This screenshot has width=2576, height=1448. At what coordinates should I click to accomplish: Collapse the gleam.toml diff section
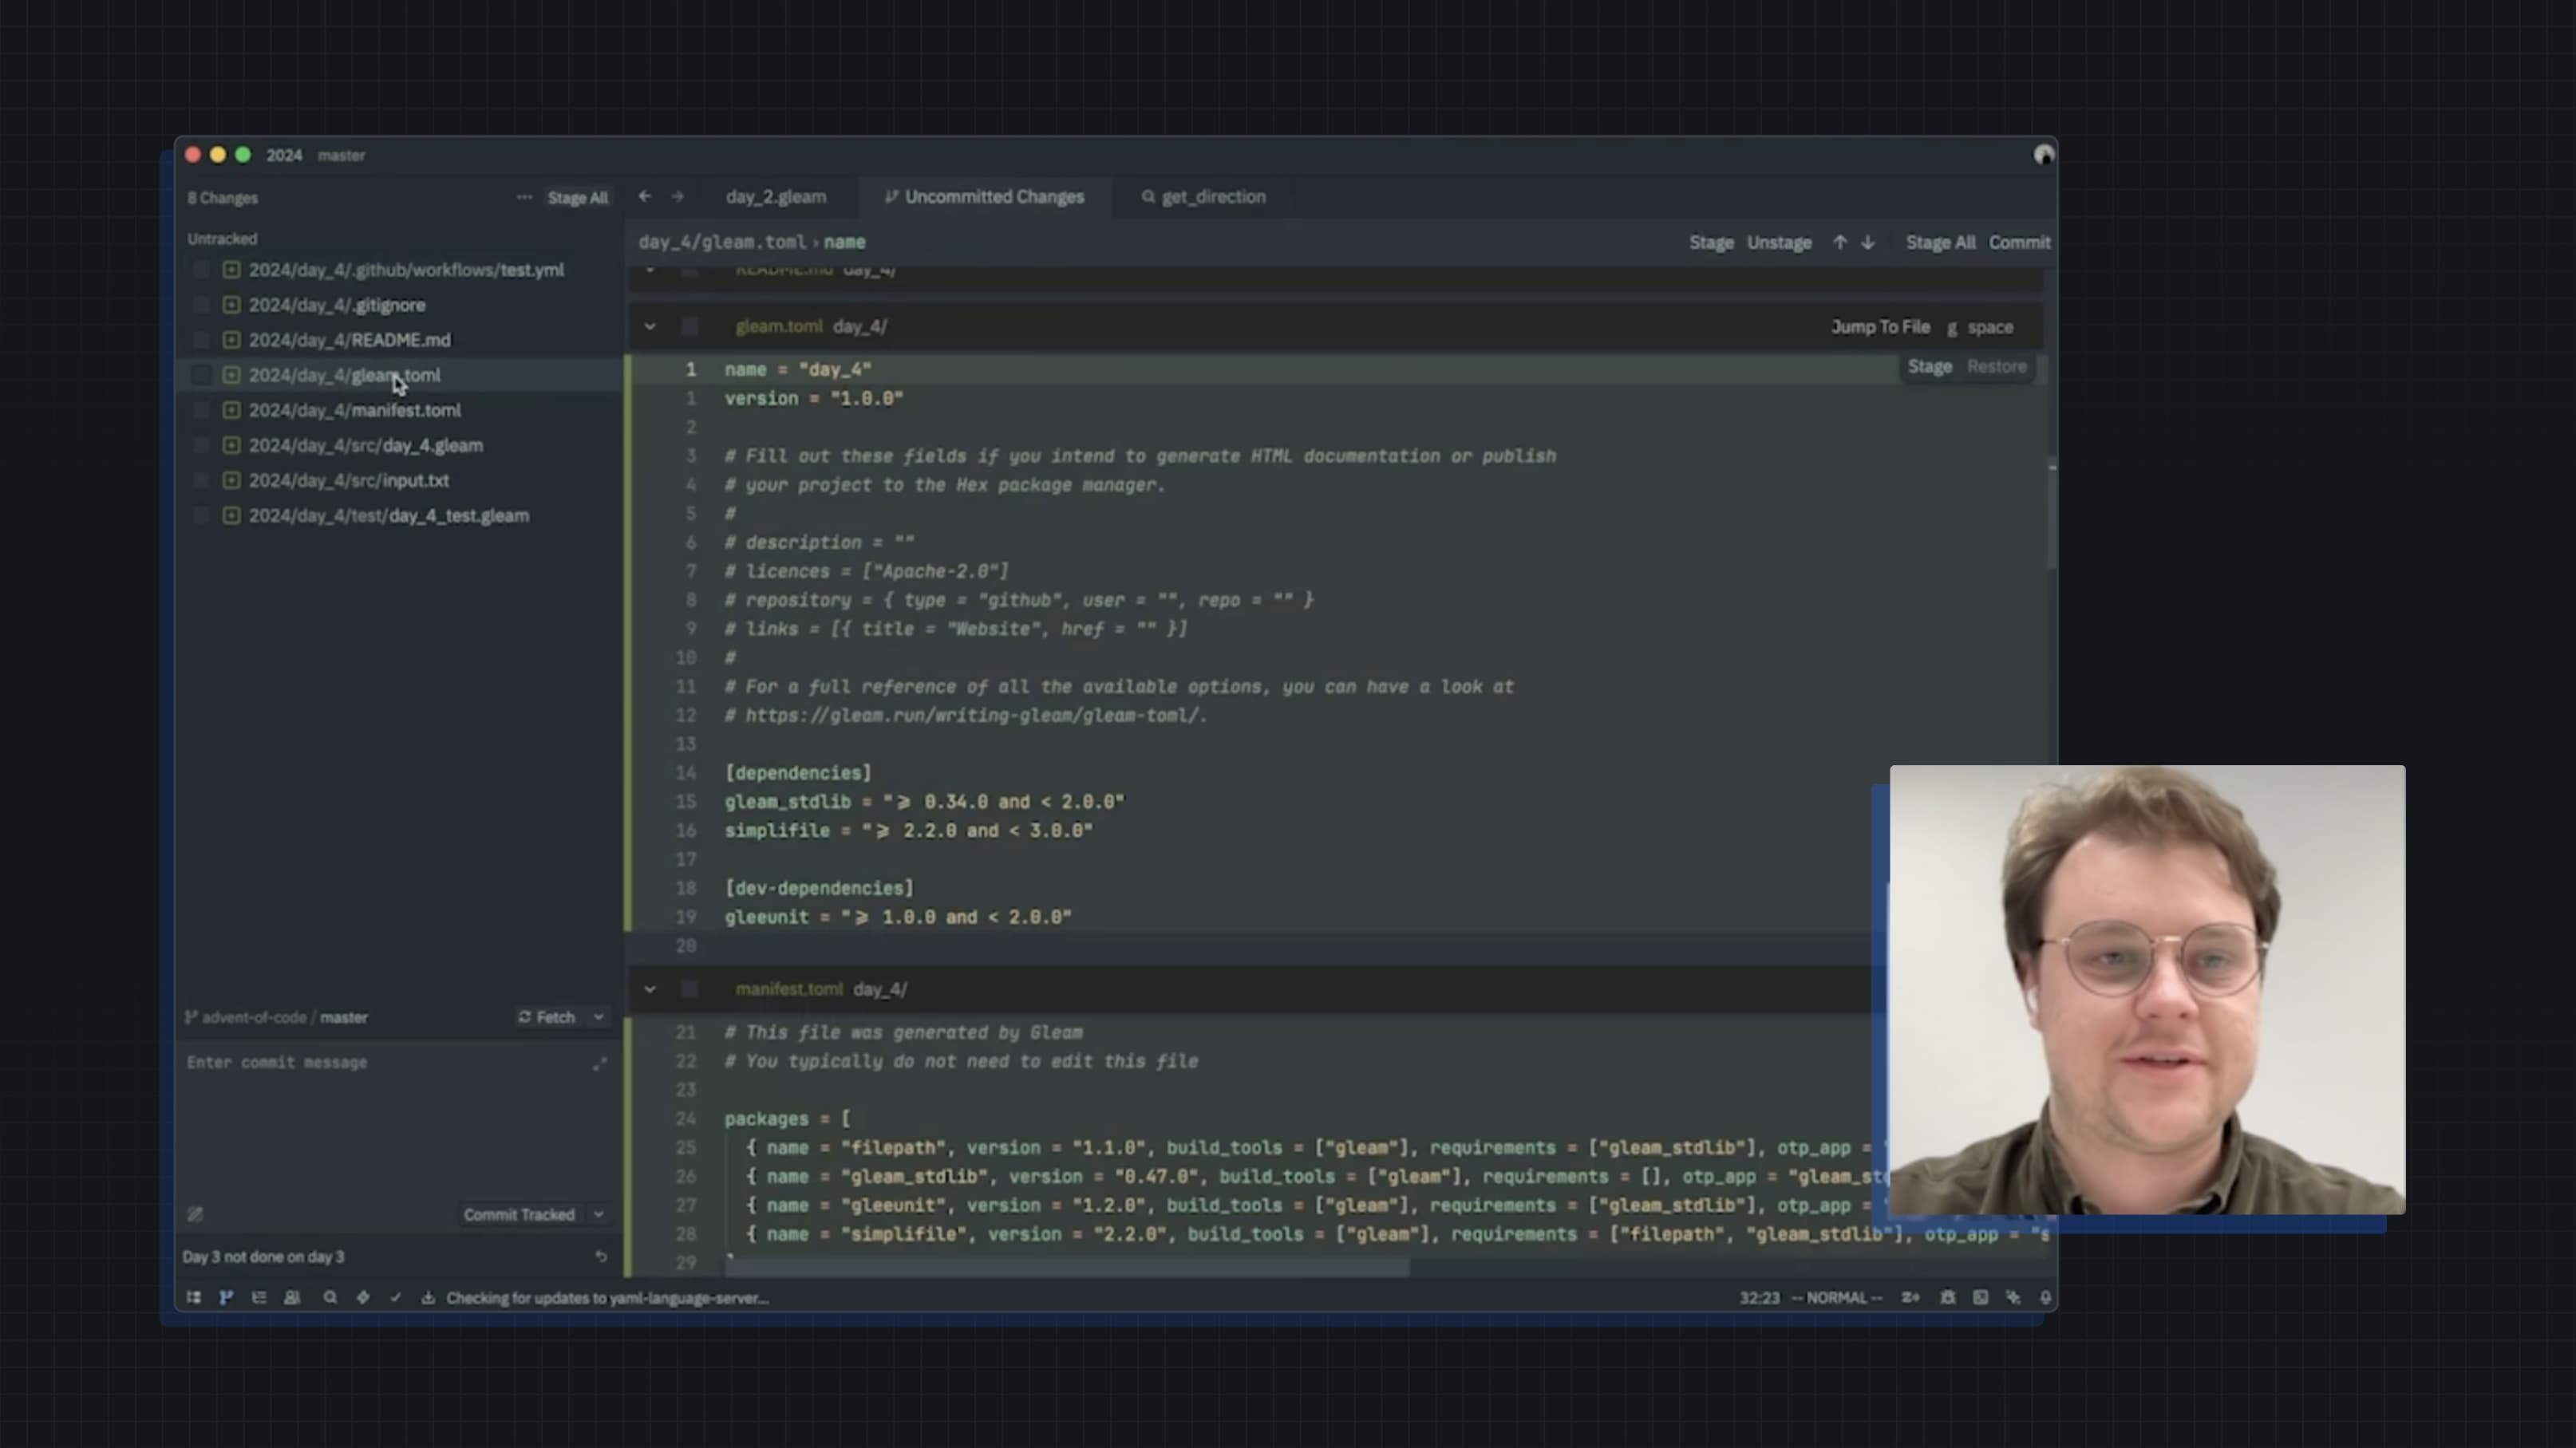point(650,327)
